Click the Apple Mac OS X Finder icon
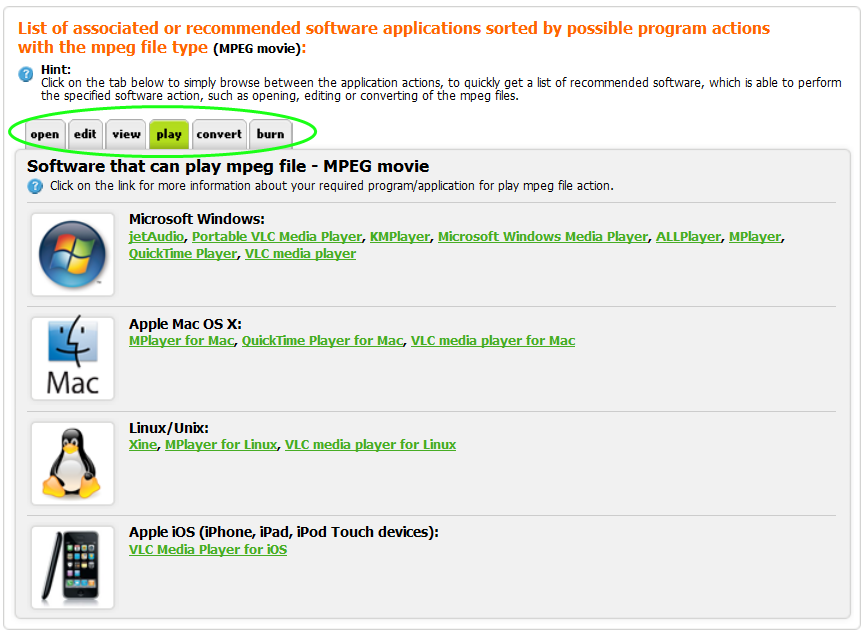866x632 pixels. [72, 358]
